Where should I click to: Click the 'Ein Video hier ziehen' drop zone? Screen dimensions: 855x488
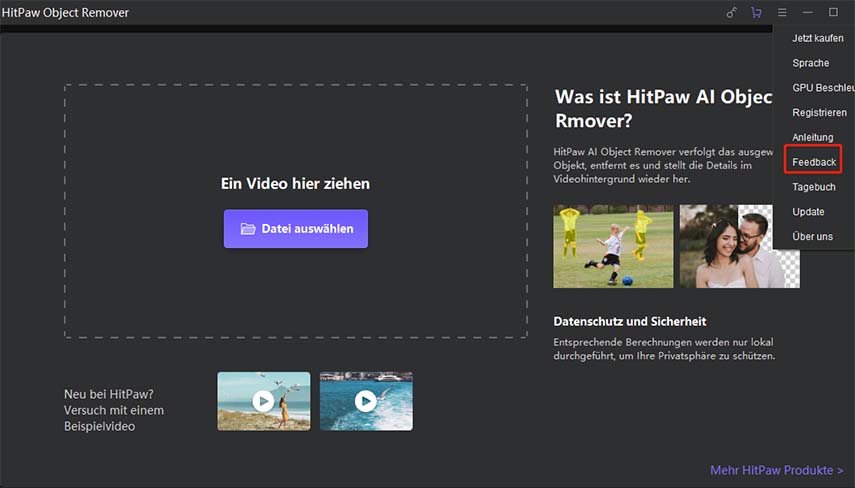pos(296,211)
